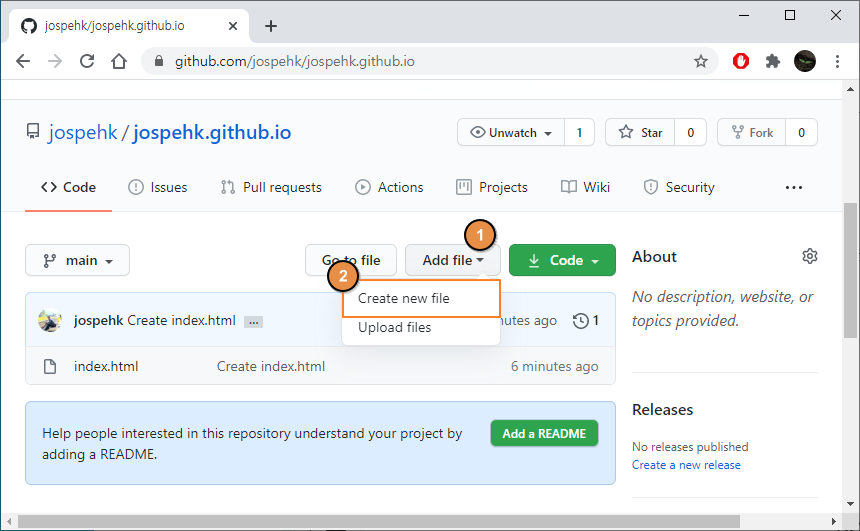Open the Projects tab
The height and width of the screenshot is (531, 860).
(x=491, y=188)
